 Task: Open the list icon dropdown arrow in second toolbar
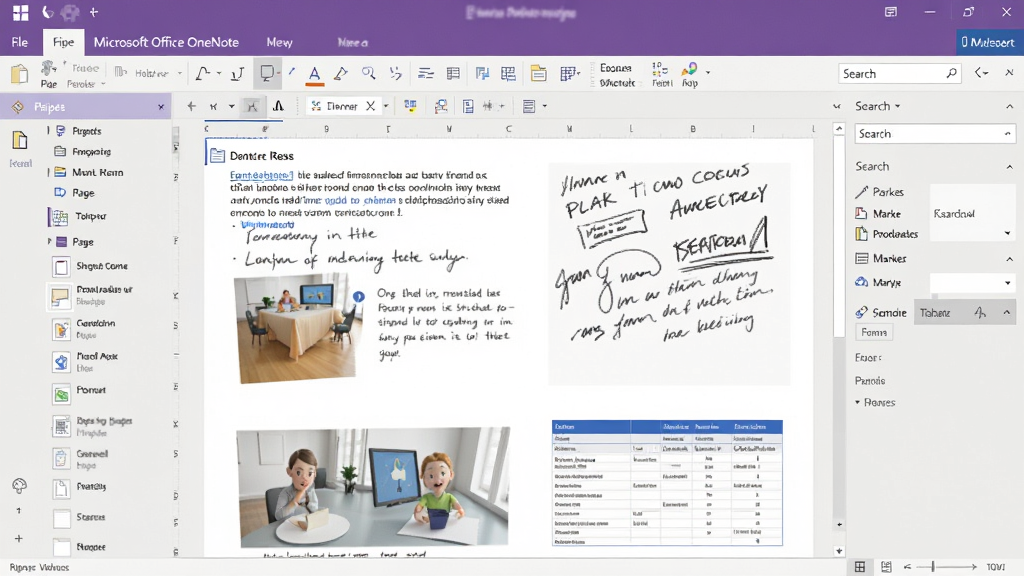545,106
